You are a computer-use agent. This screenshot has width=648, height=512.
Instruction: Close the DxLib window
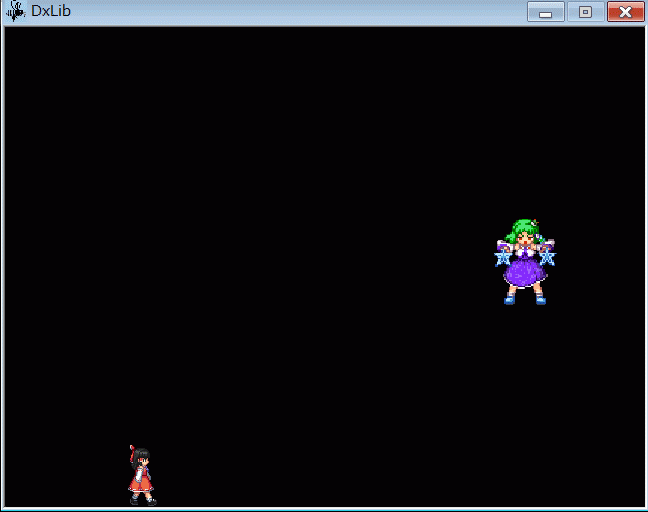(x=625, y=12)
